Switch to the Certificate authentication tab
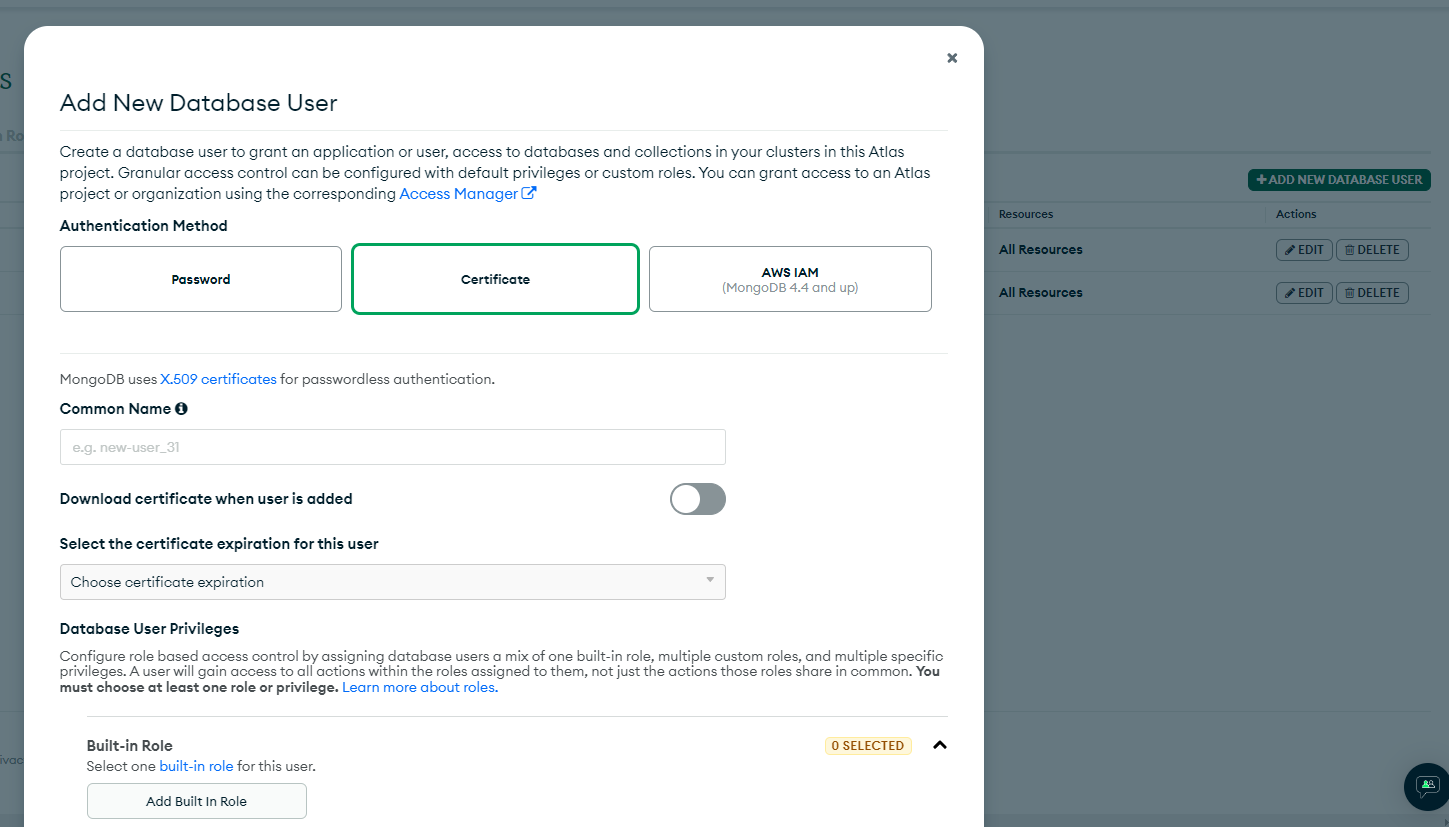The width and height of the screenshot is (1449, 827). pos(495,278)
